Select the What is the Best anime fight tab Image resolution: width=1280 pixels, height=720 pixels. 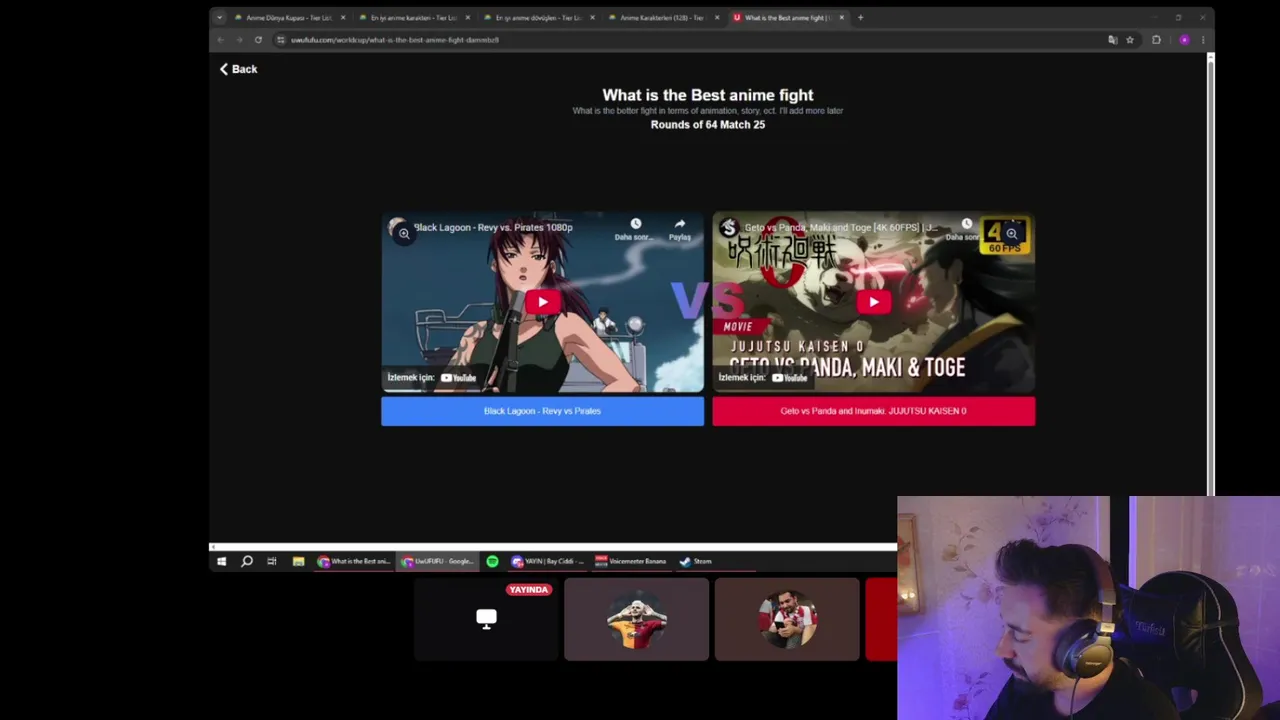(788, 17)
